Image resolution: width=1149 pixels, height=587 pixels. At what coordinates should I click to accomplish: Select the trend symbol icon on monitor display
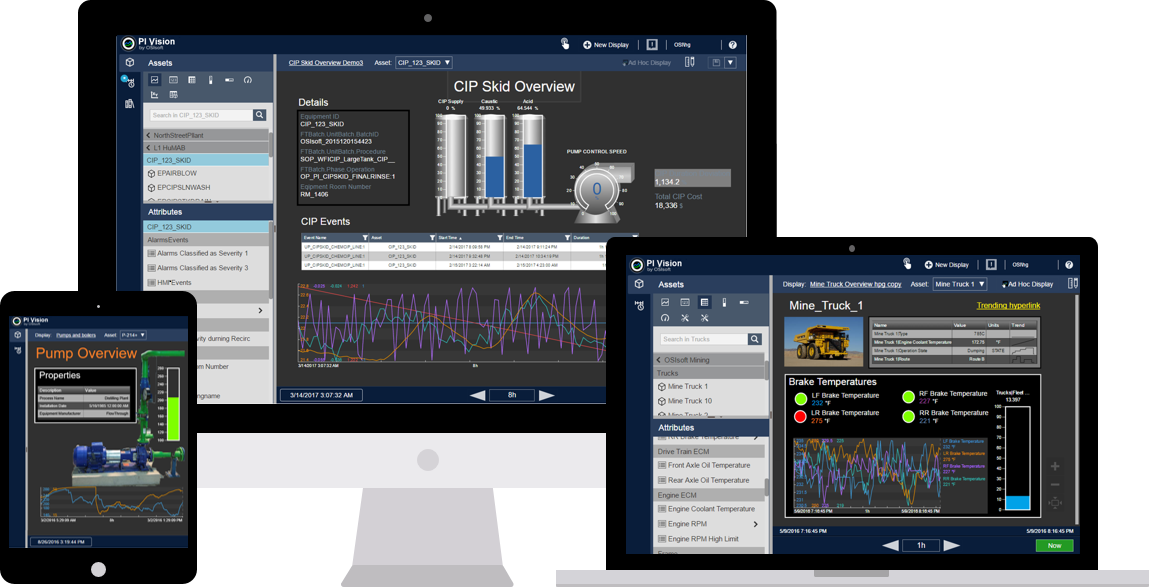pos(155,80)
